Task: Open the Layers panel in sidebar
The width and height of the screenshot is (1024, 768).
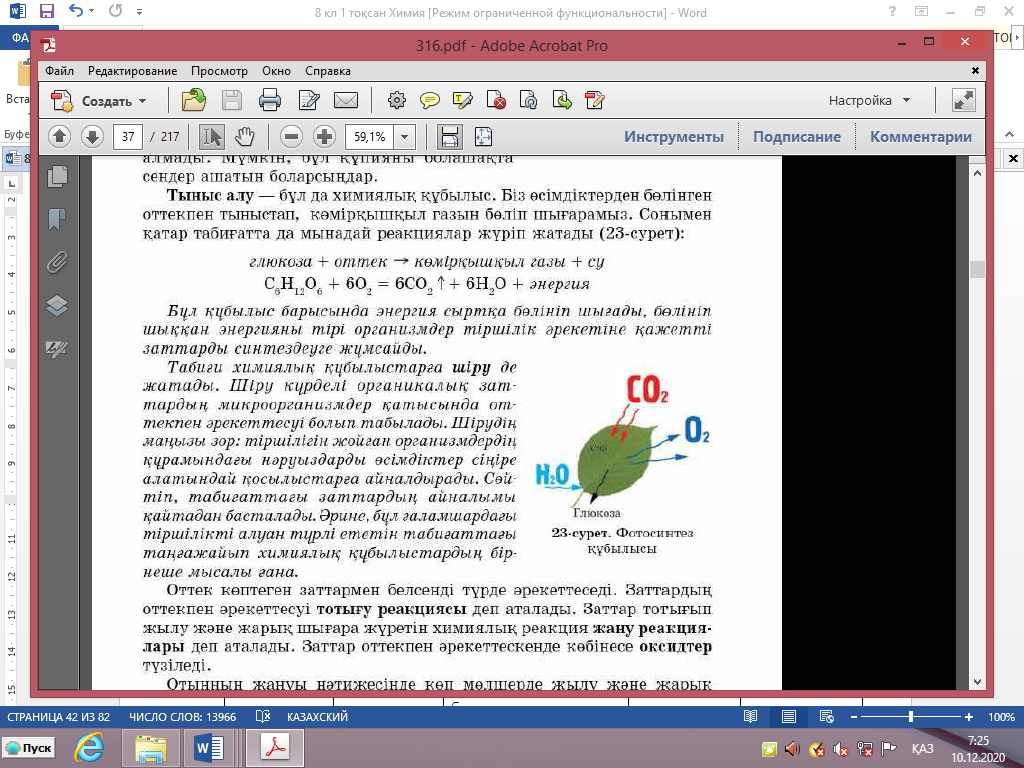Action: 57,306
